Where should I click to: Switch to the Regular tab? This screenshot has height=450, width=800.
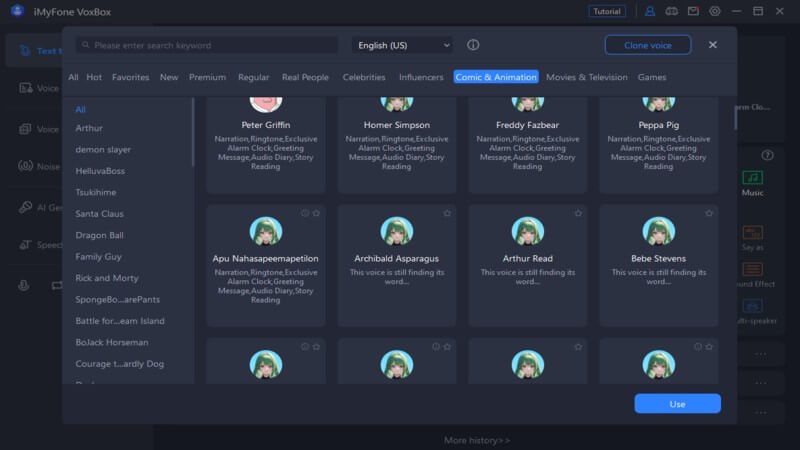(254, 77)
